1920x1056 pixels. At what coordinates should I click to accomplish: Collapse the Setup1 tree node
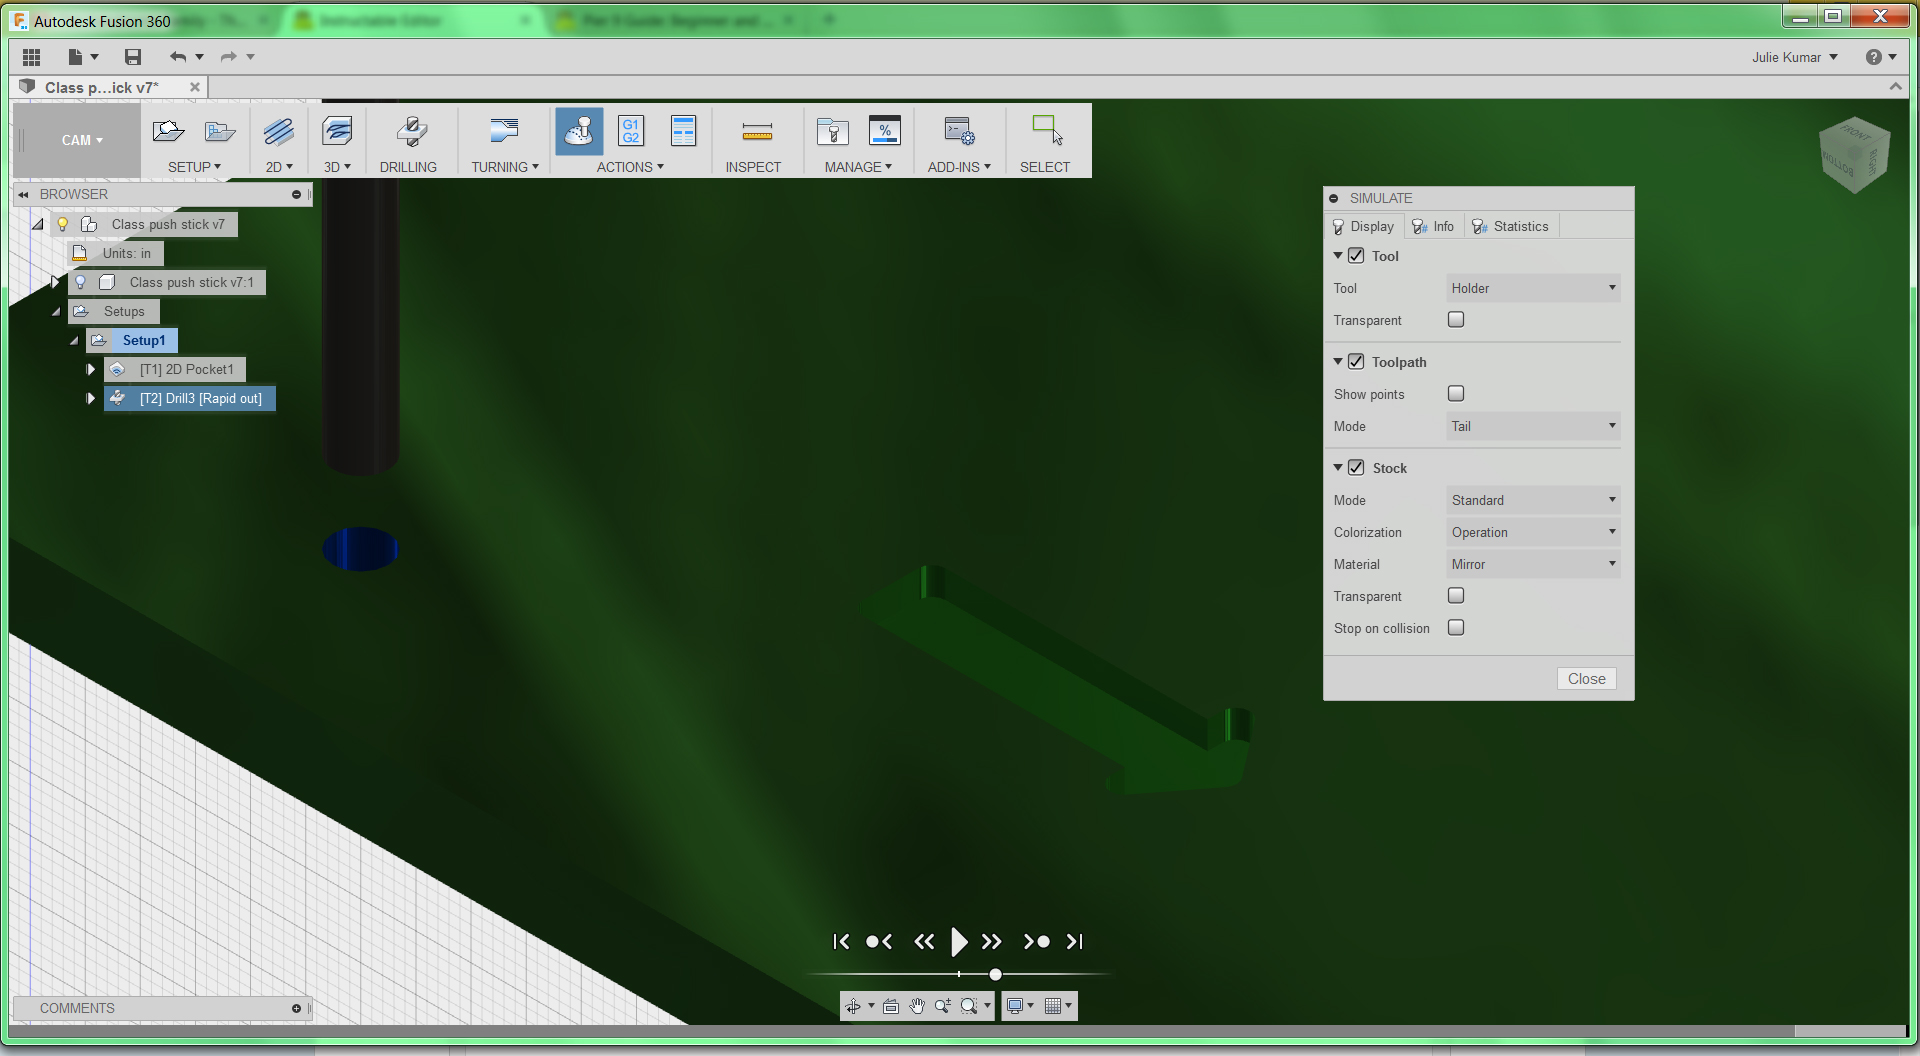click(74, 341)
